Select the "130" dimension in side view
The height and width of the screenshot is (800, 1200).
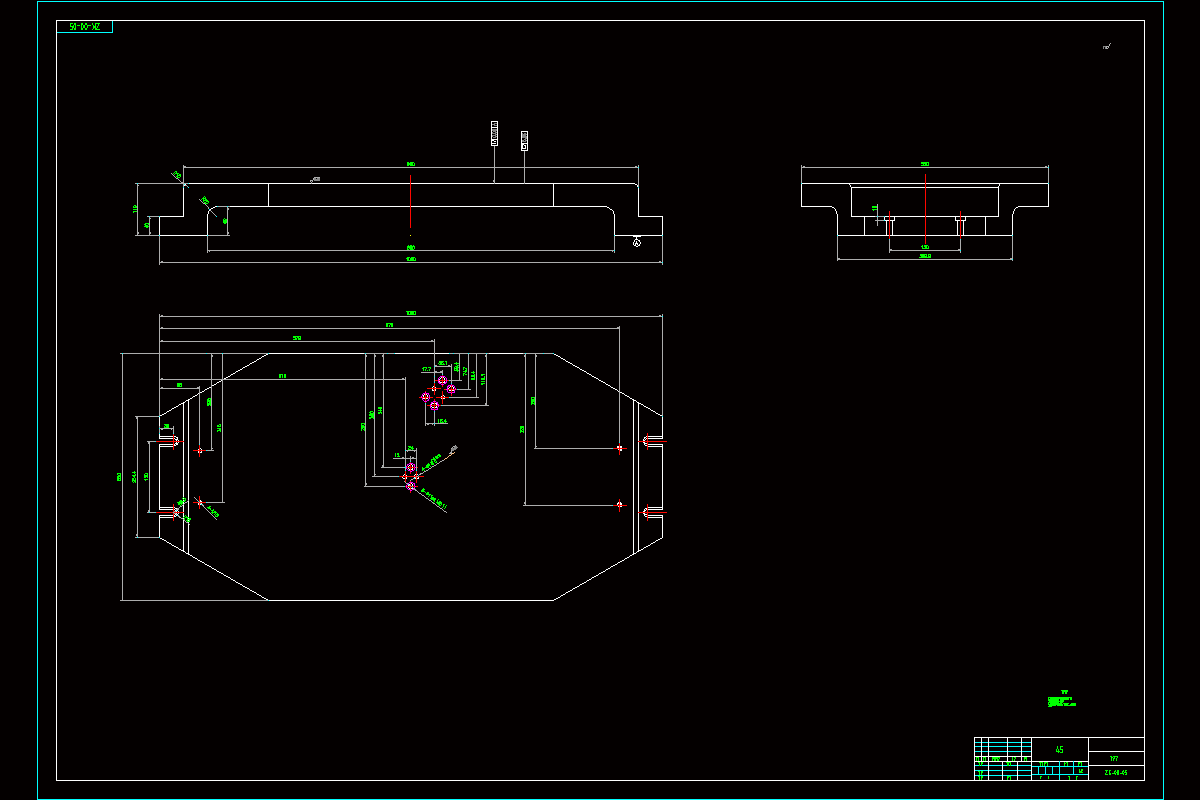click(925, 247)
